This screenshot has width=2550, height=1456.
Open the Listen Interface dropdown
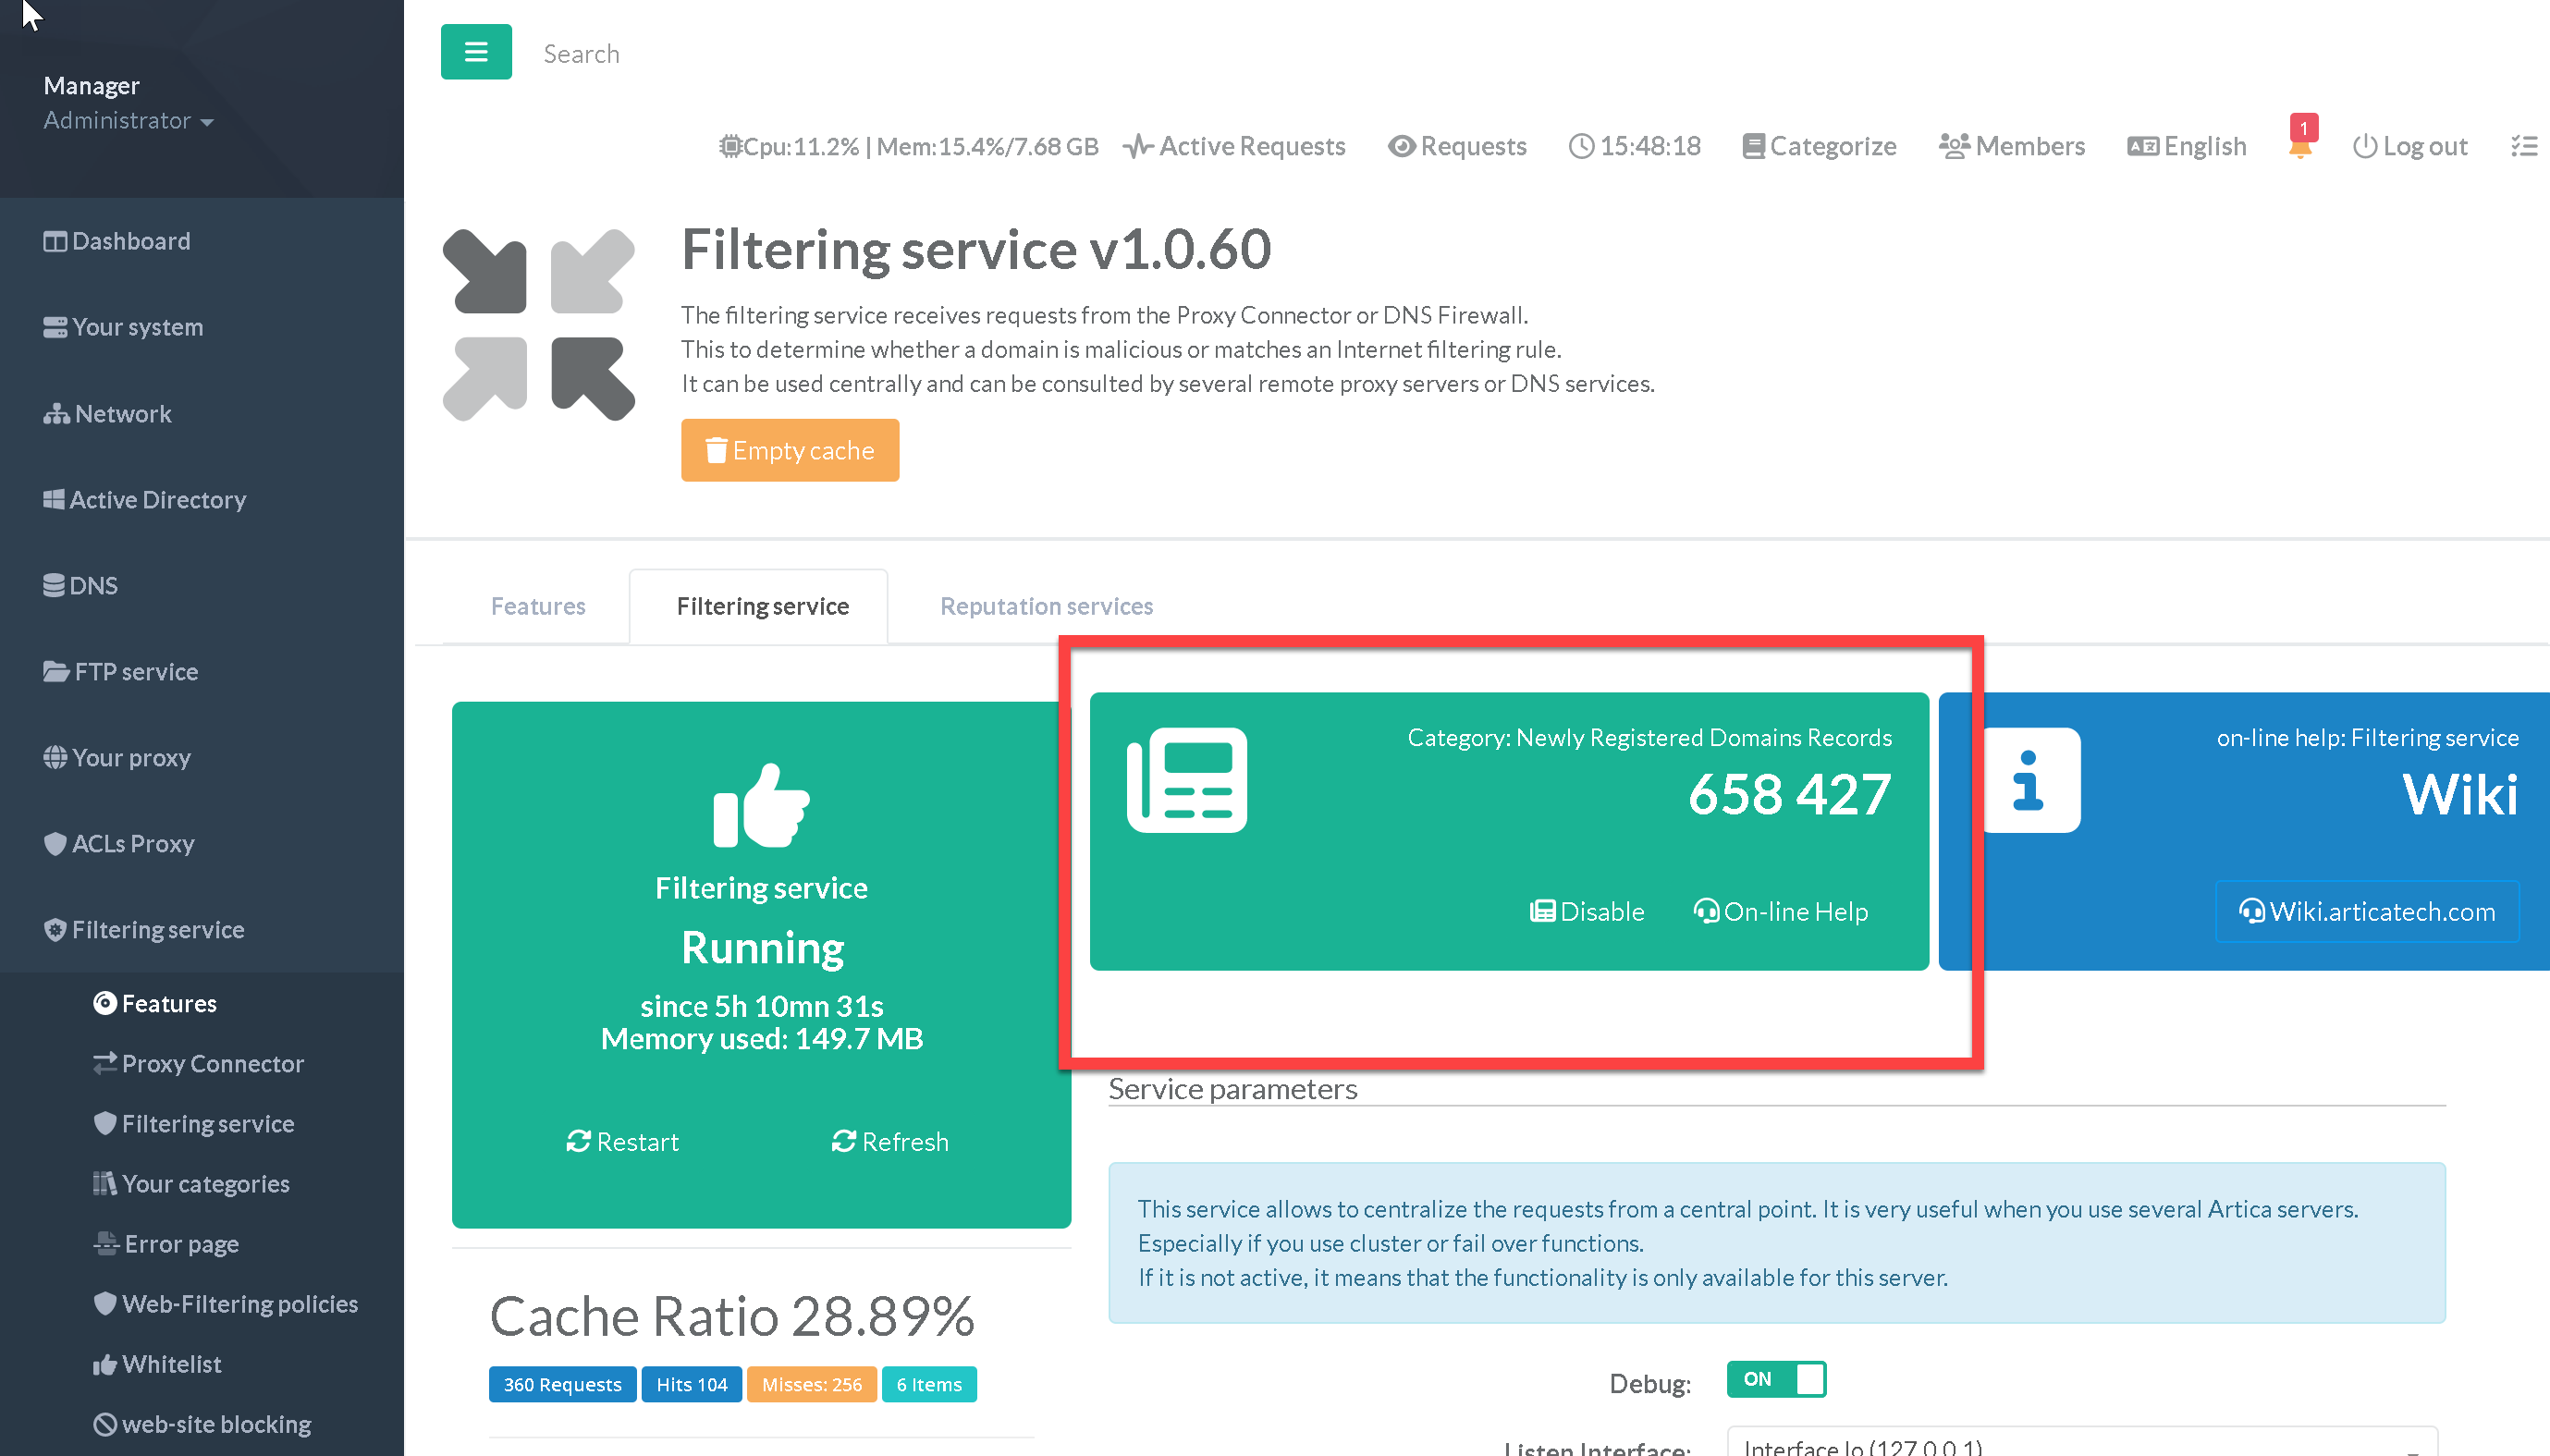click(x=2080, y=1444)
